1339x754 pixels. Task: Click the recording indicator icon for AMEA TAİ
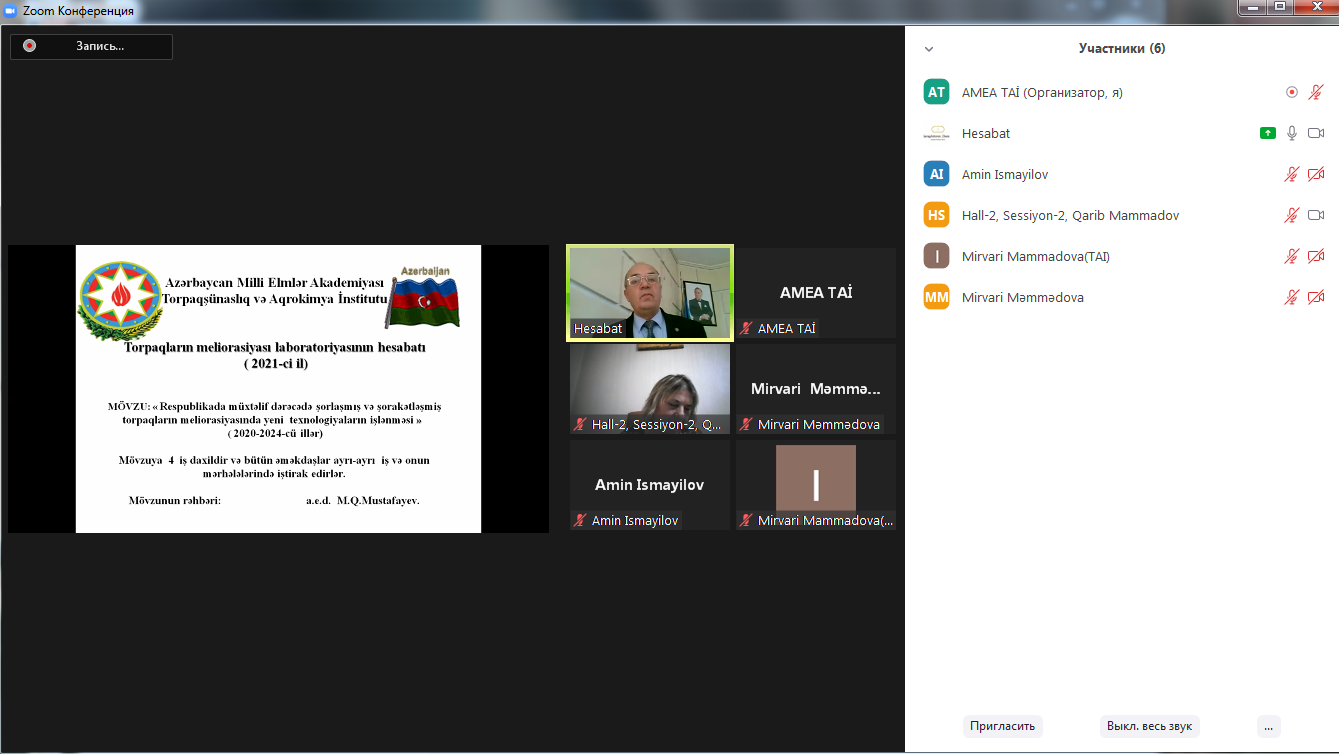[1292, 92]
